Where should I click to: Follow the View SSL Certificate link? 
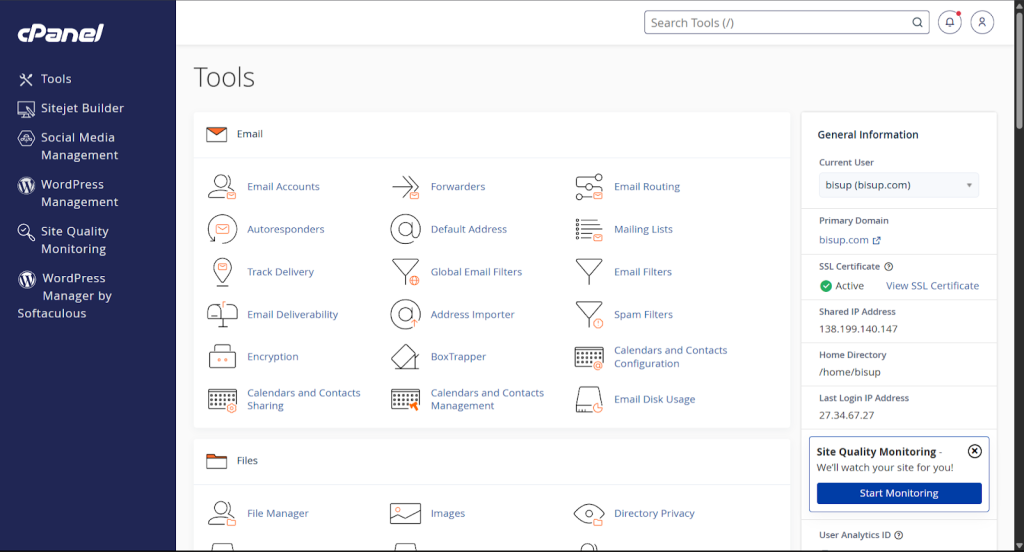pyautogui.click(x=932, y=286)
